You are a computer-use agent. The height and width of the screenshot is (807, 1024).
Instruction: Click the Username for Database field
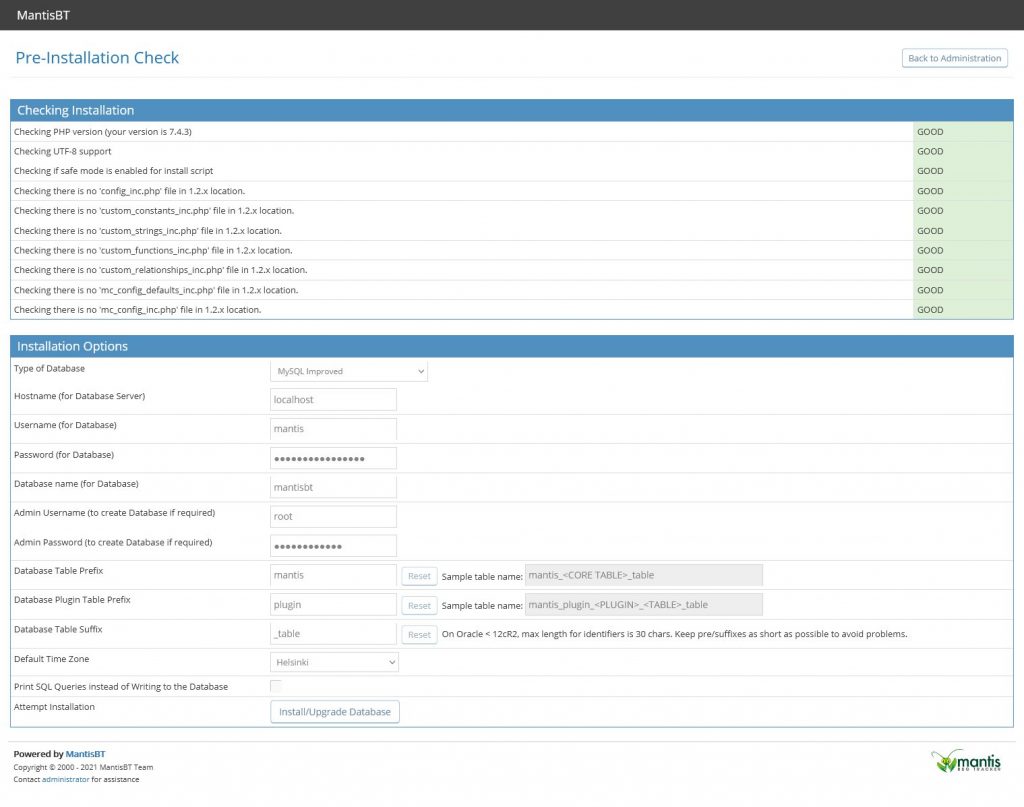tap(332, 428)
